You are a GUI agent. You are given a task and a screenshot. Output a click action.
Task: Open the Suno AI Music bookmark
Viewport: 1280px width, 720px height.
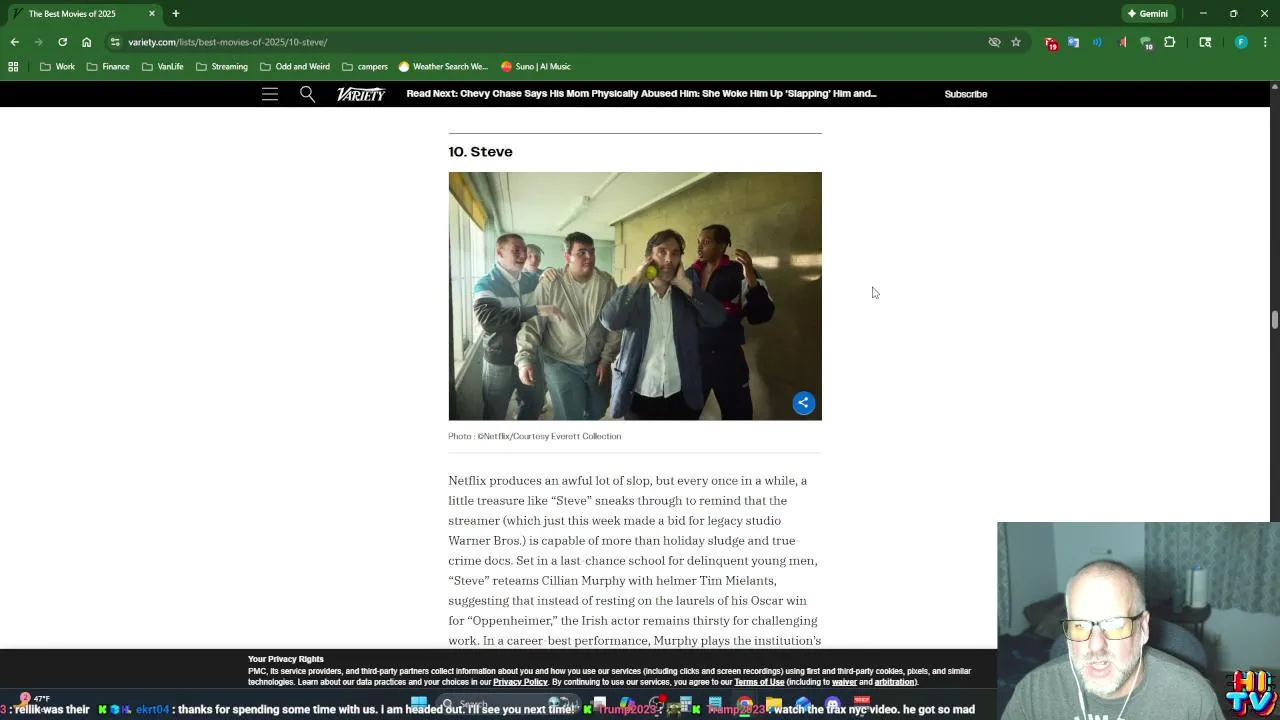(536, 66)
